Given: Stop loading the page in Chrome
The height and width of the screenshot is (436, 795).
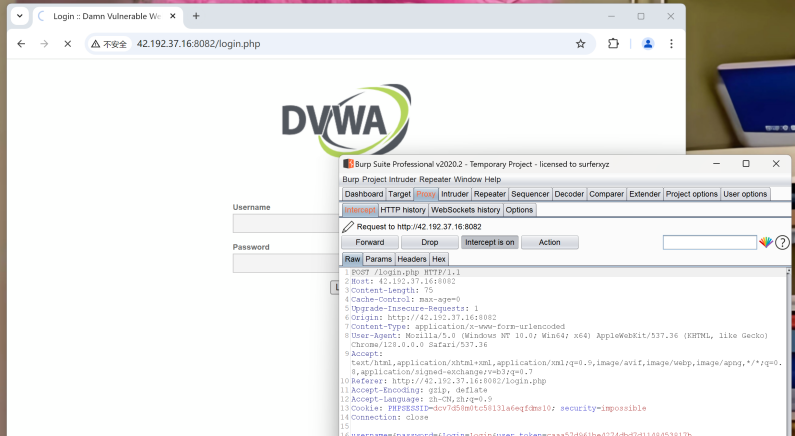Looking at the screenshot, I should click(x=67, y=44).
